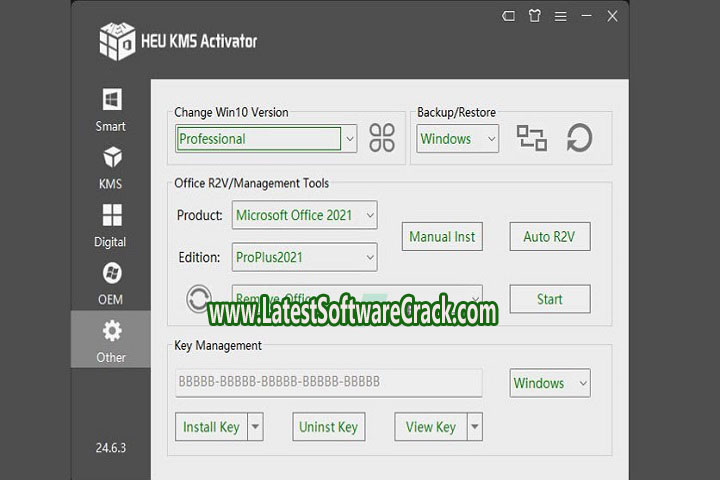Click the backup icon next to Windows dropdown
Screen dimensions: 720x480
click(x=531, y=138)
